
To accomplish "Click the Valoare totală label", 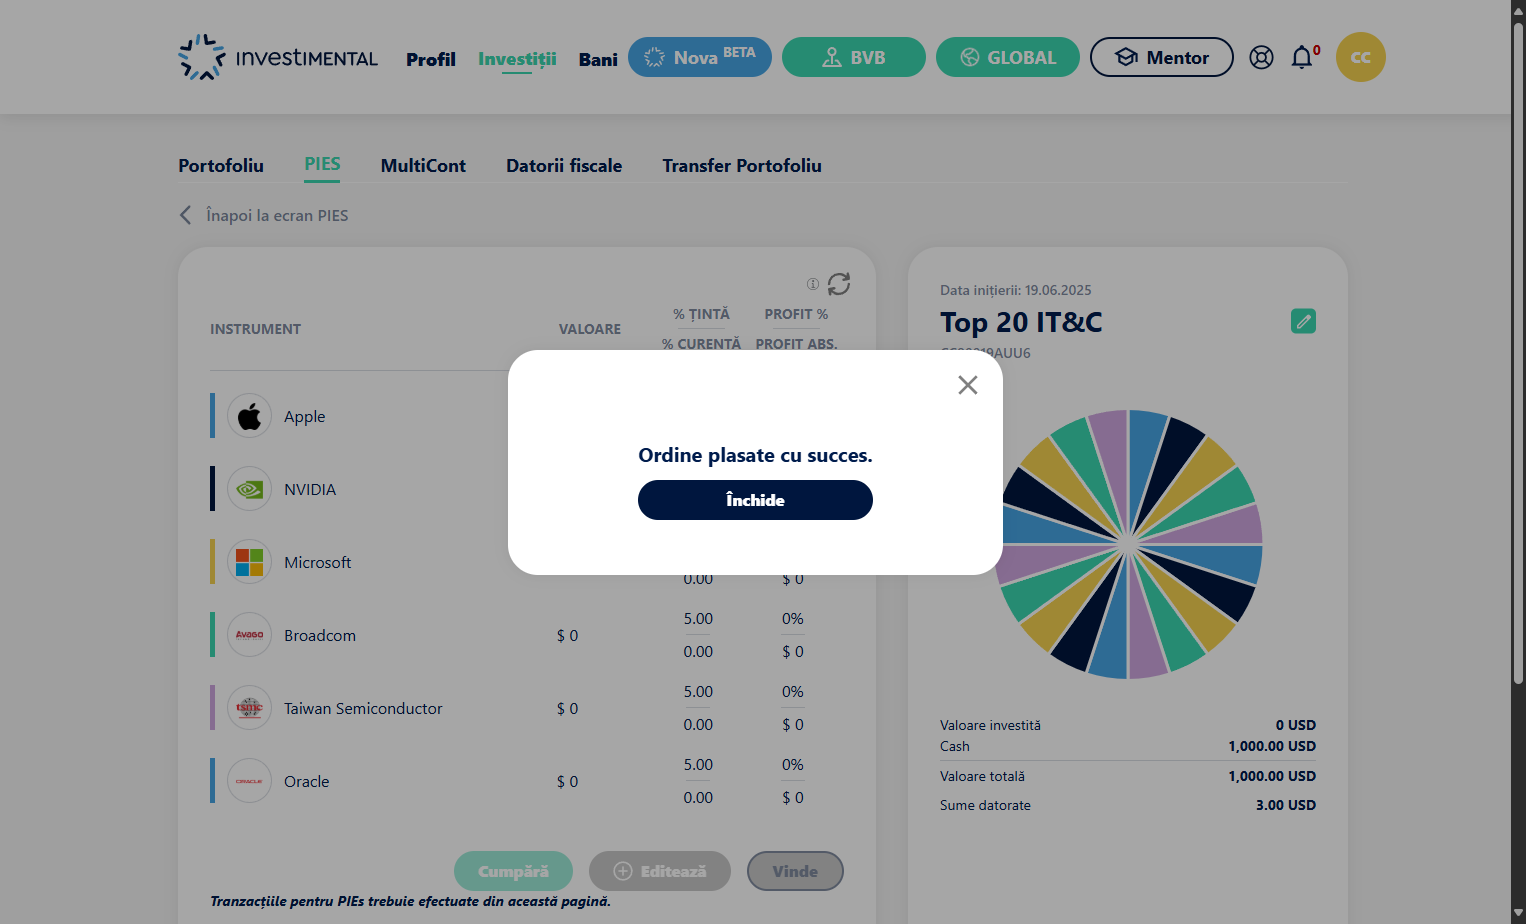I will pos(982,776).
